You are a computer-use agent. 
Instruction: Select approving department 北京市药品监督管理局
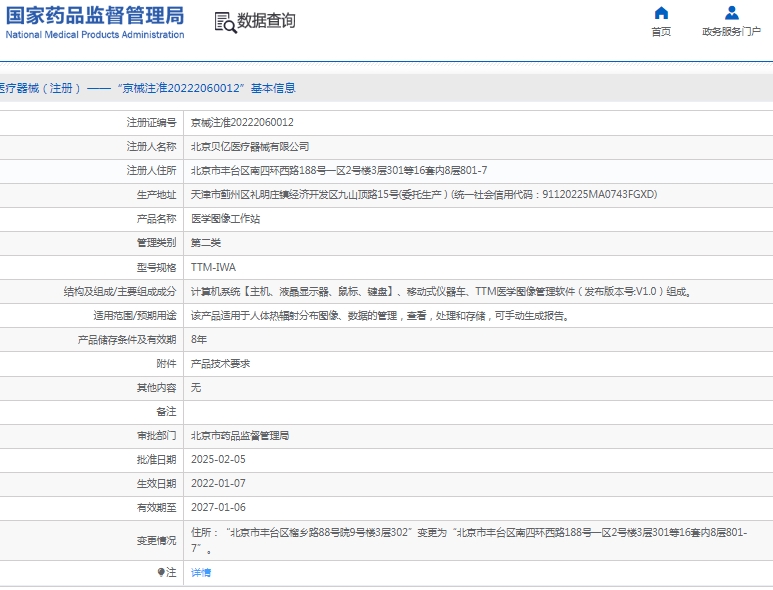(x=240, y=435)
